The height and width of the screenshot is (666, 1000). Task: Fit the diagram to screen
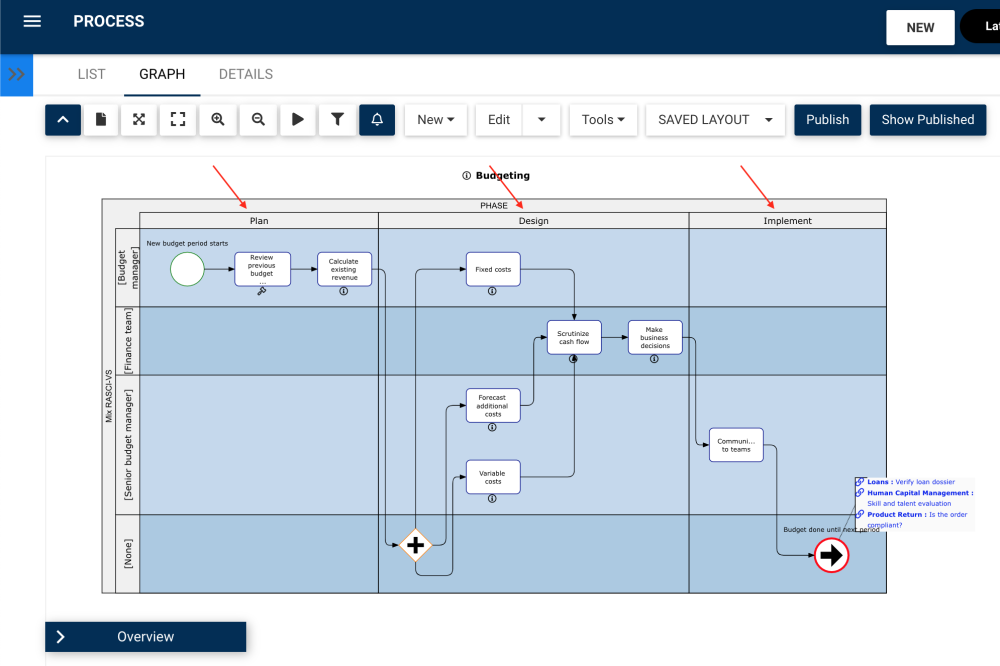coord(138,119)
